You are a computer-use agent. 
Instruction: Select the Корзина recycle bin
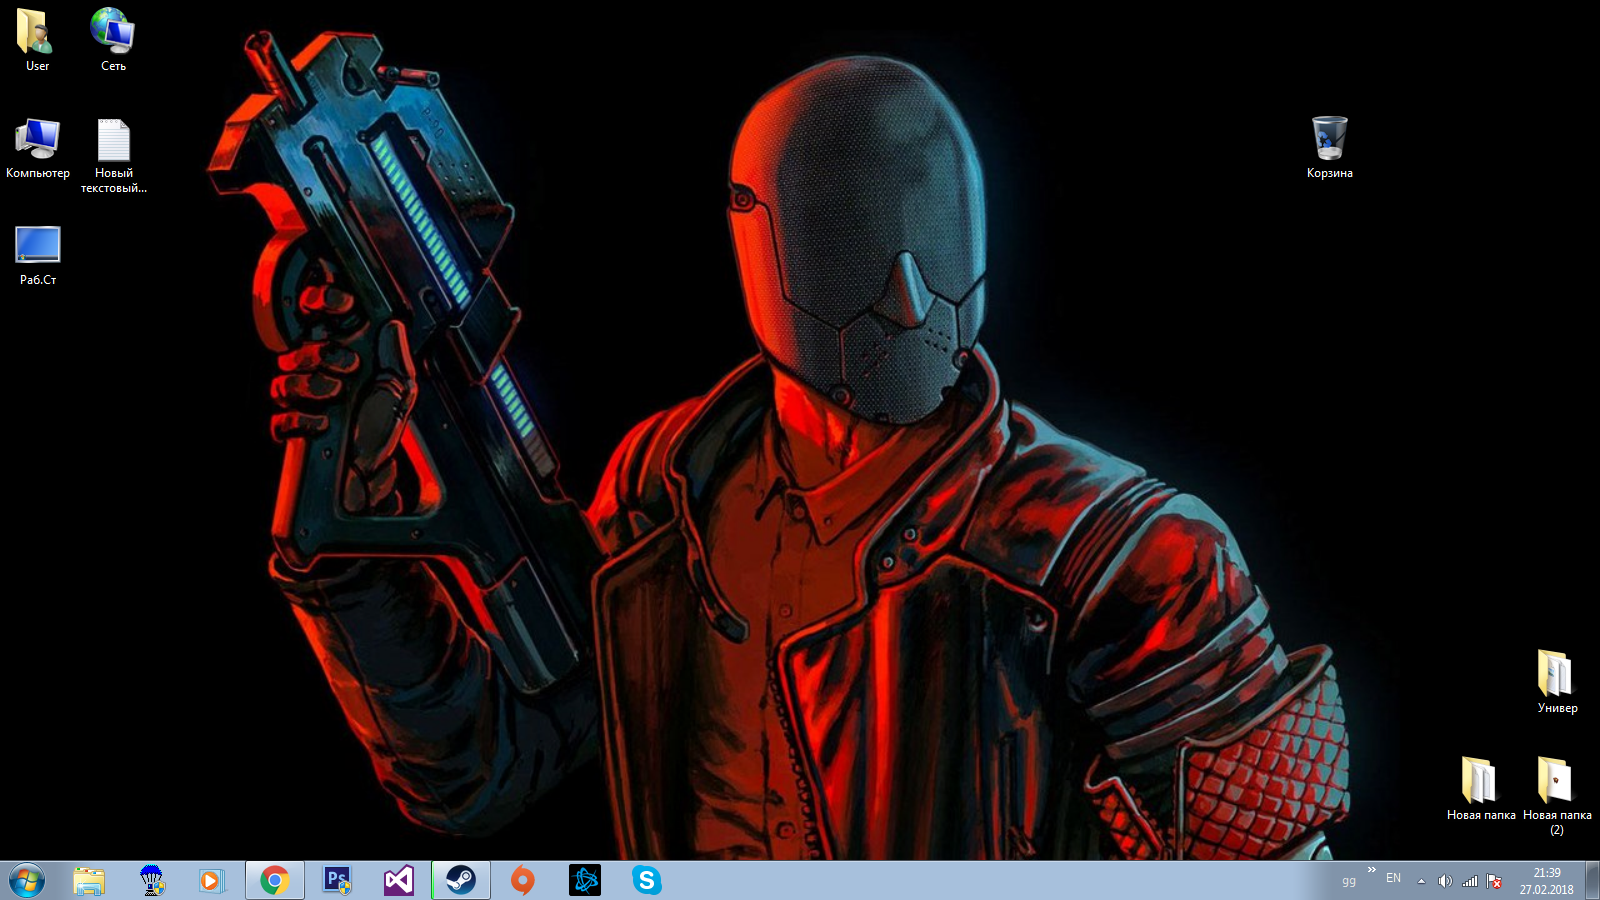coord(1330,148)
